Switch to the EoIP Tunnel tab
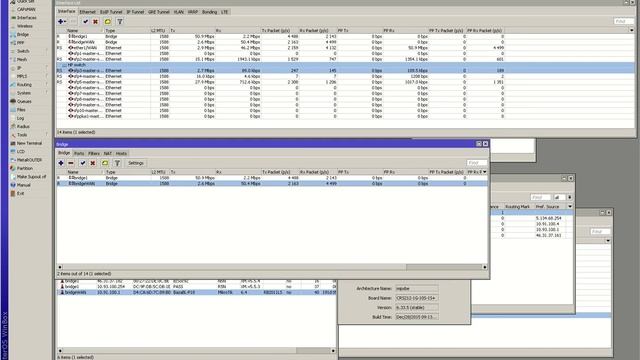Image resolution: width=640 pixels, height=360 pixels. click(111, 12)
